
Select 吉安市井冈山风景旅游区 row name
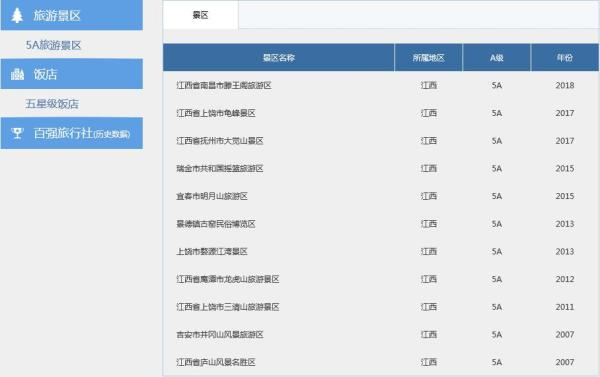(220, 335)
